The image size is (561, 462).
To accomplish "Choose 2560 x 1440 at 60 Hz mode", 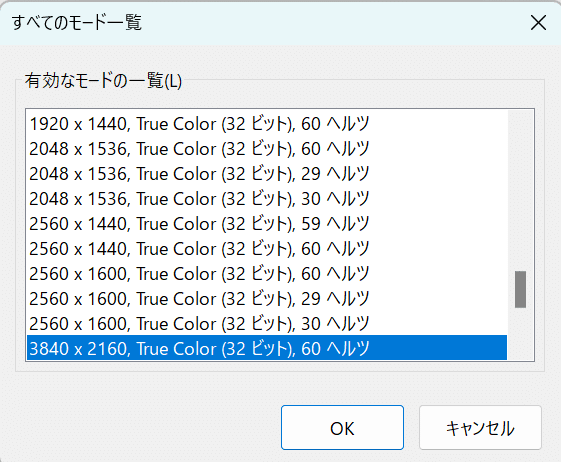I will point(267,249).
